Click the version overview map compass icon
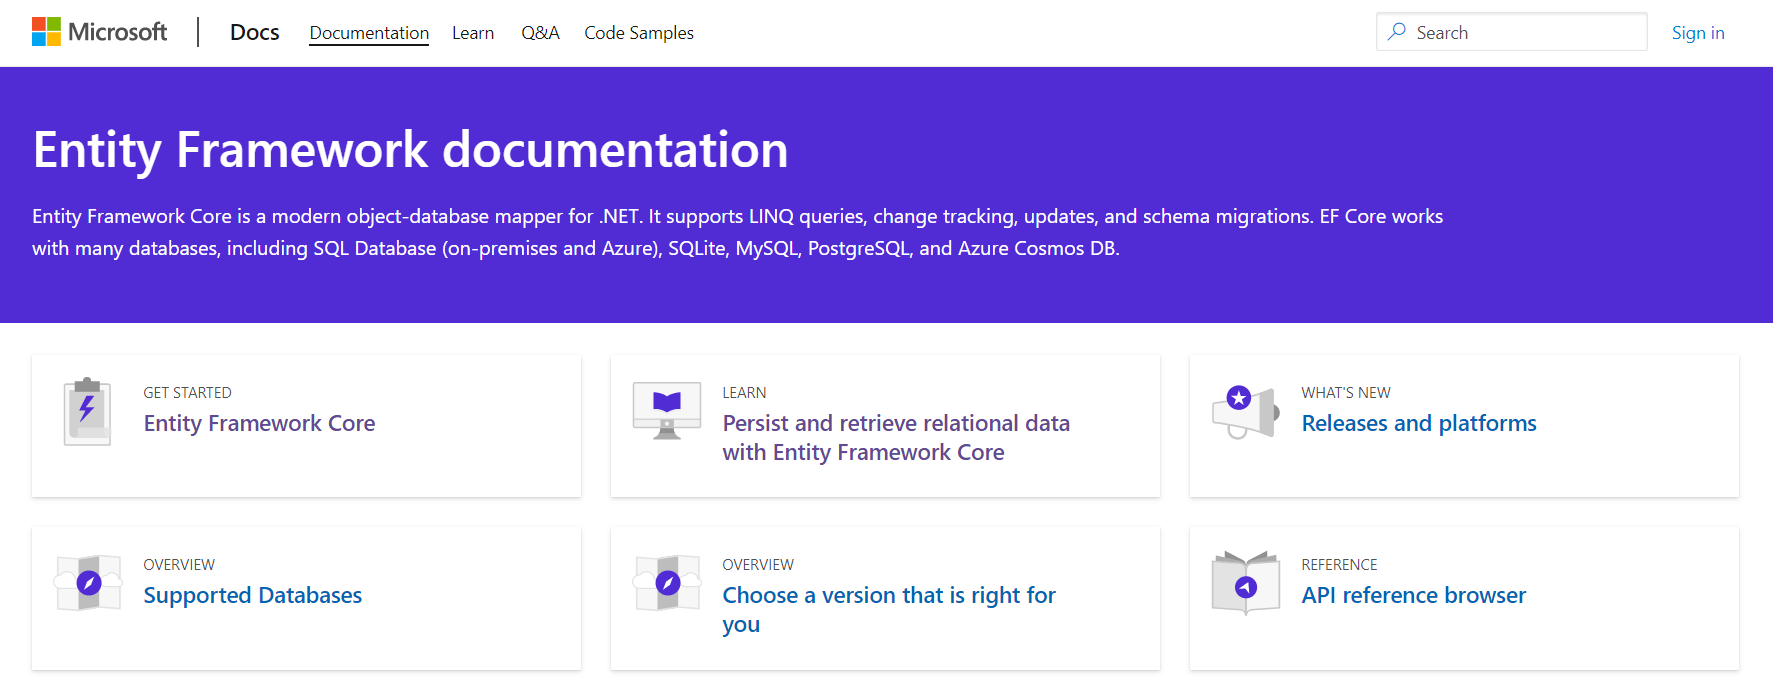The height and width of the screenshot is (696, 1773). tap(667, 583)
